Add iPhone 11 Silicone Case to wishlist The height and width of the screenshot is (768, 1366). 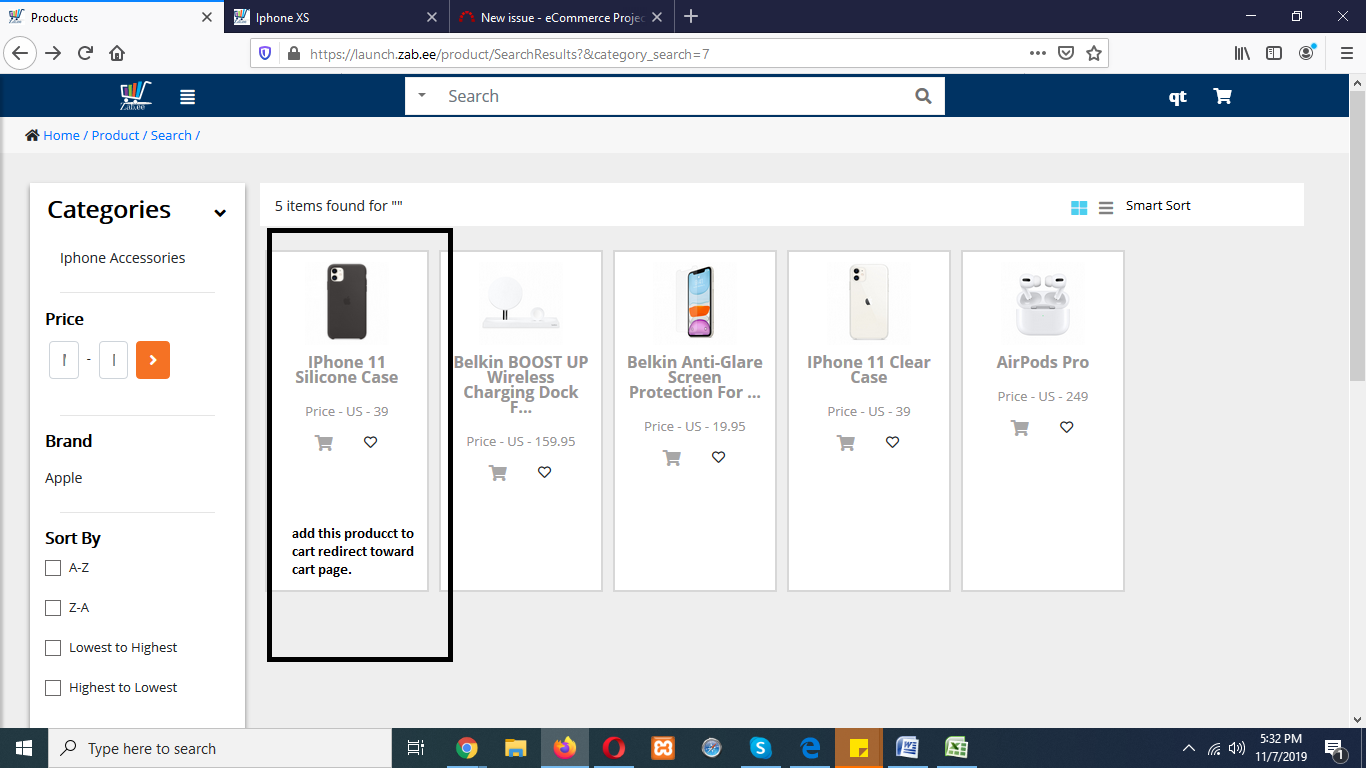point(370,442)
